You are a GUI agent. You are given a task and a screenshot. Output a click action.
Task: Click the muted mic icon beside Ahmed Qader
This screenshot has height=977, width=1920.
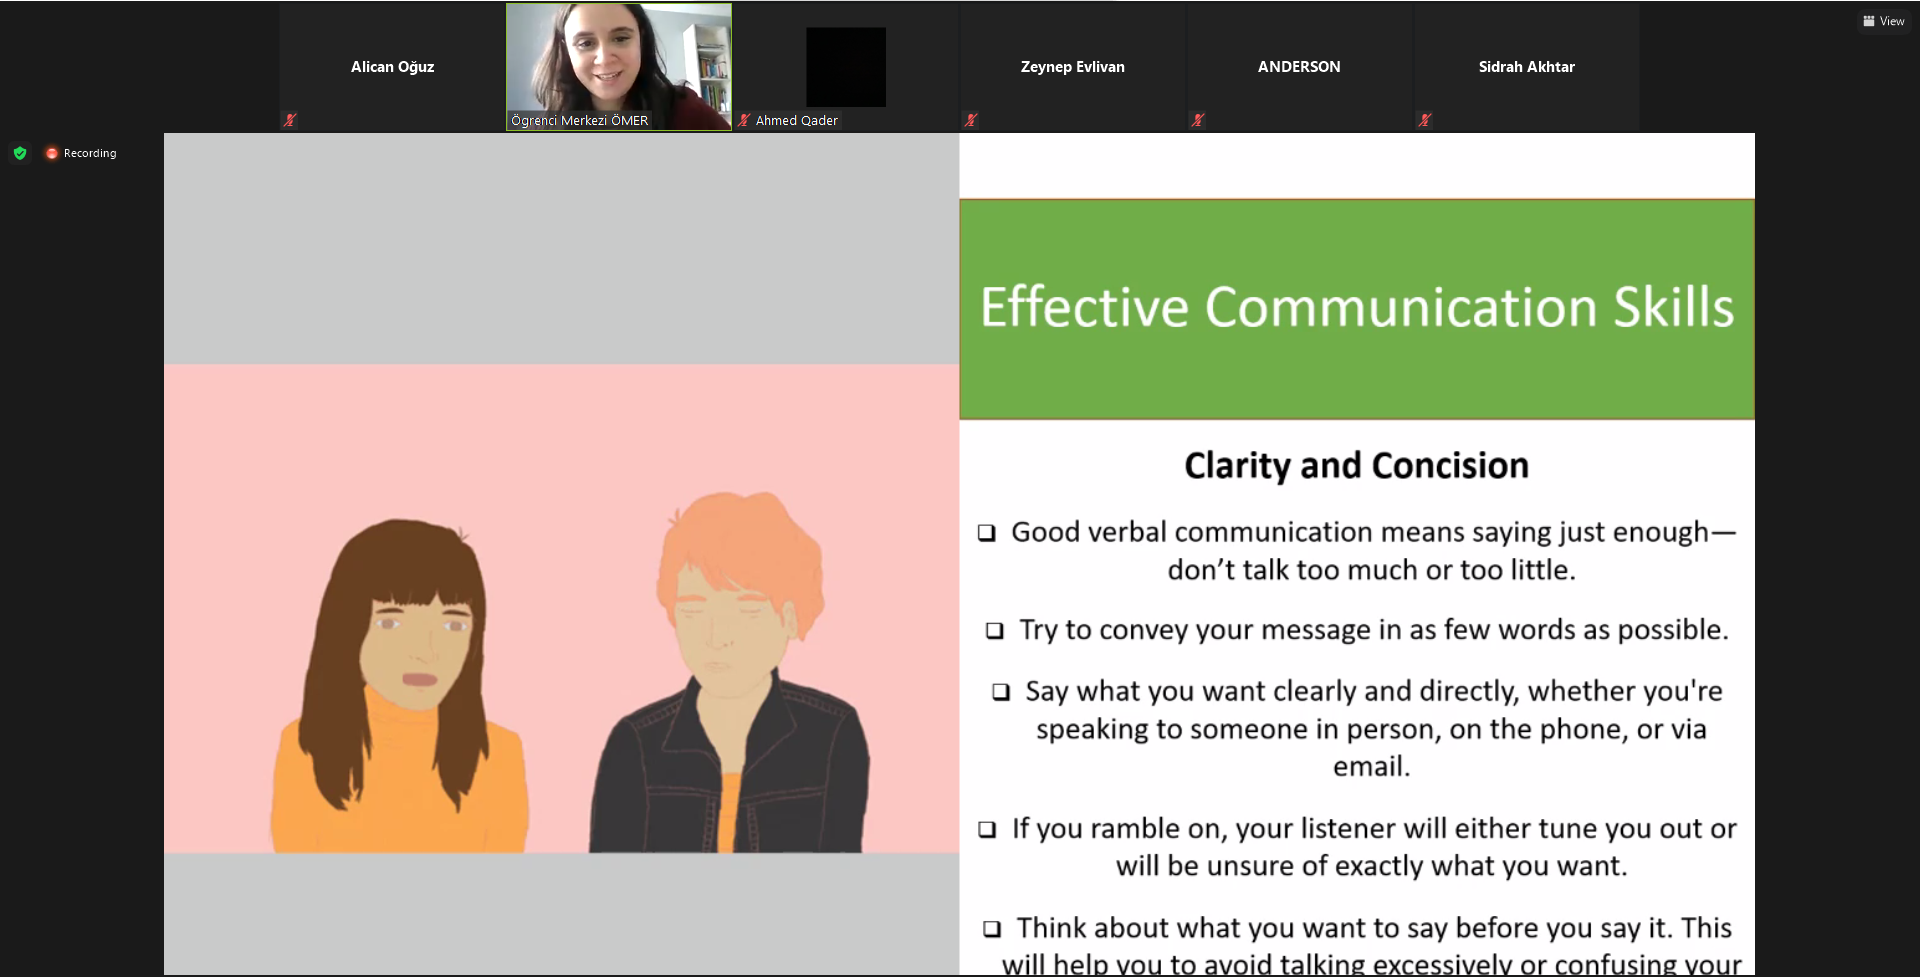coord(744,120)
